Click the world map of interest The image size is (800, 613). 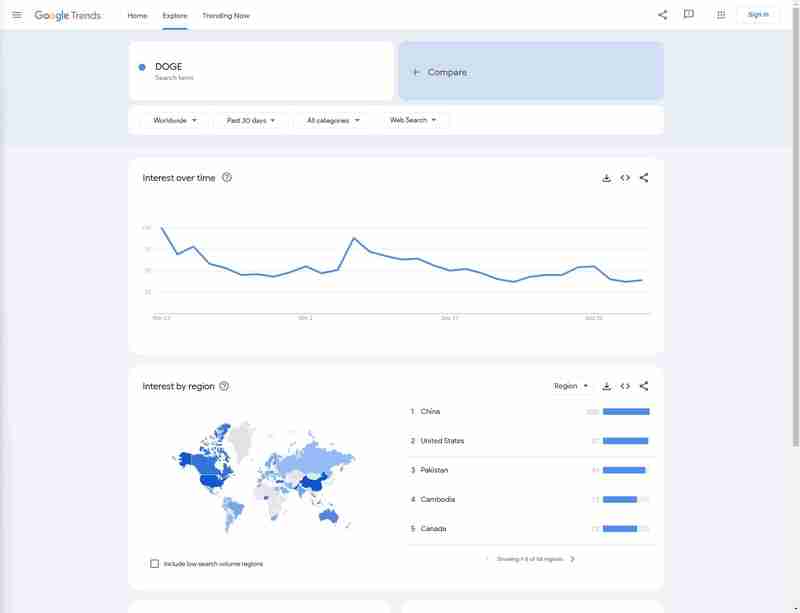264,477
